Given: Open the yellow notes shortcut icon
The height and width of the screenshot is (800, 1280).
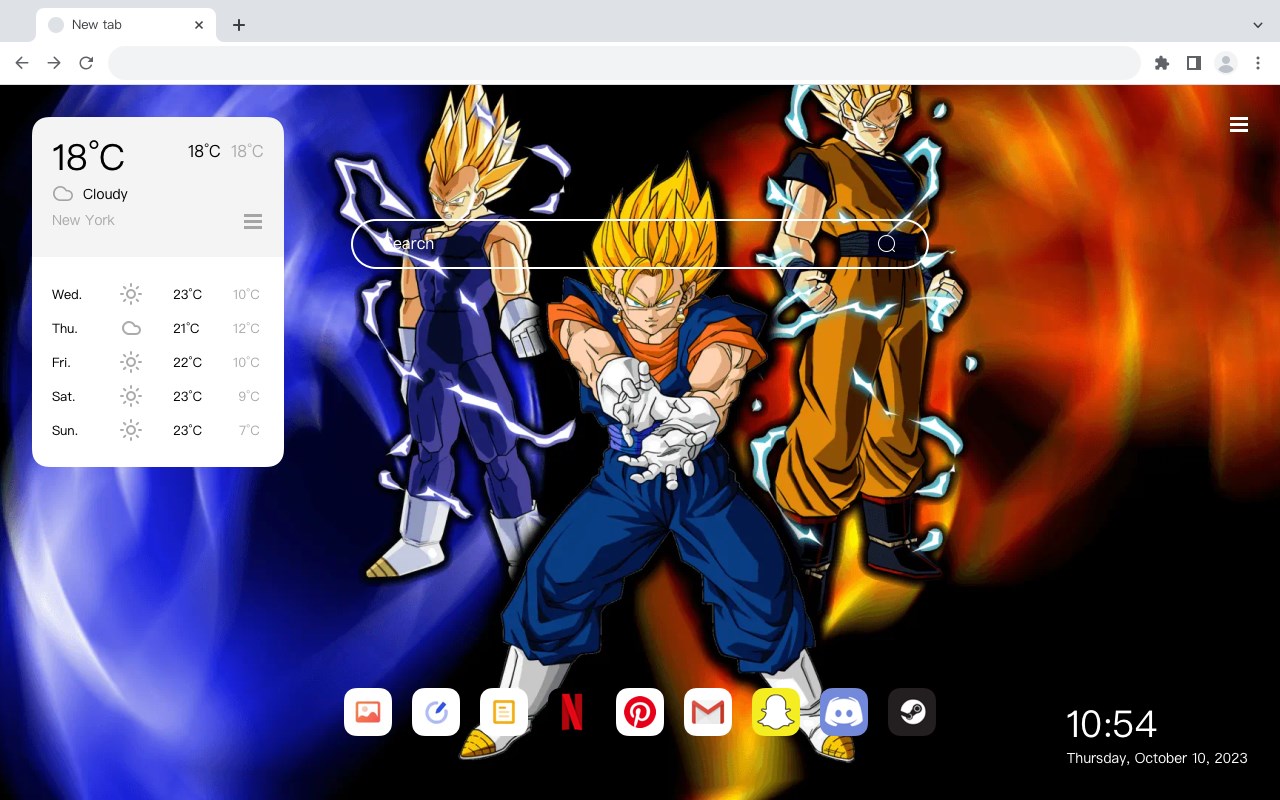Looking at the screenshot, I should click(504, 712).
